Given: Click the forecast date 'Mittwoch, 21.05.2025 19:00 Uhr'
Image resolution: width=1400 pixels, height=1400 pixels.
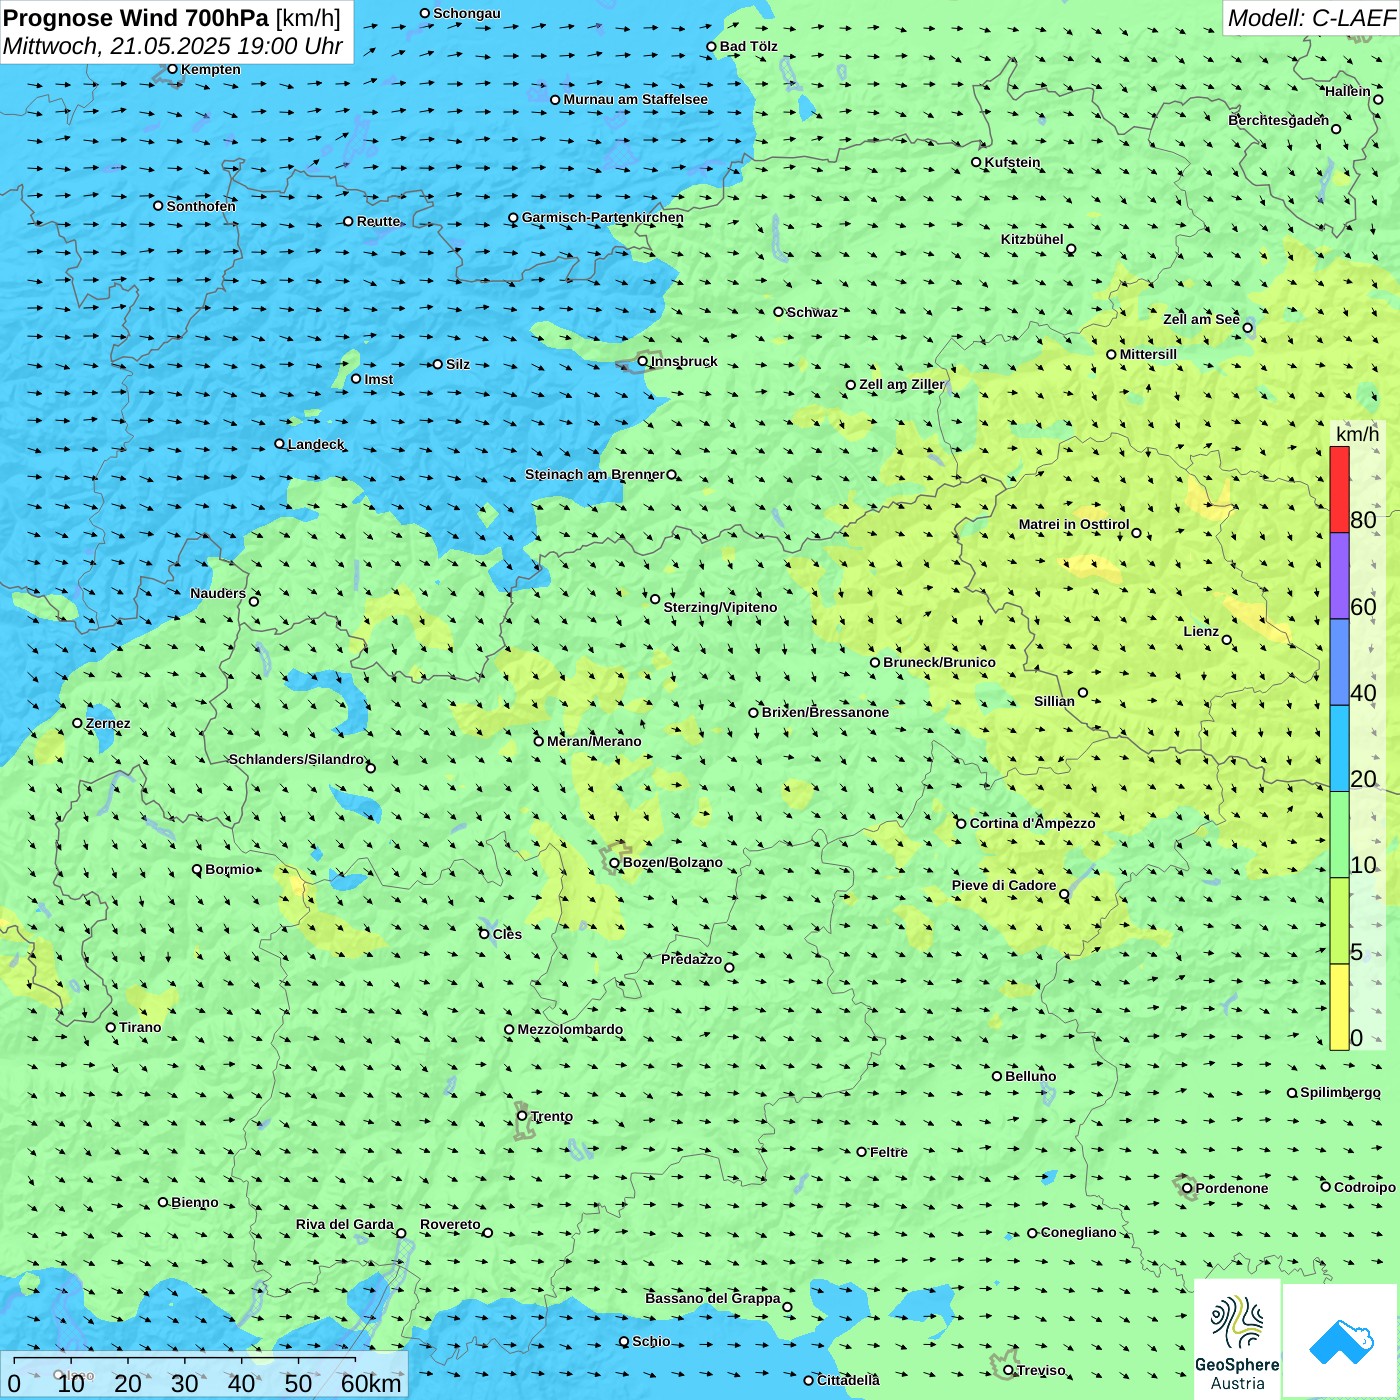Looking at the screenshot, I should point(172,46).
